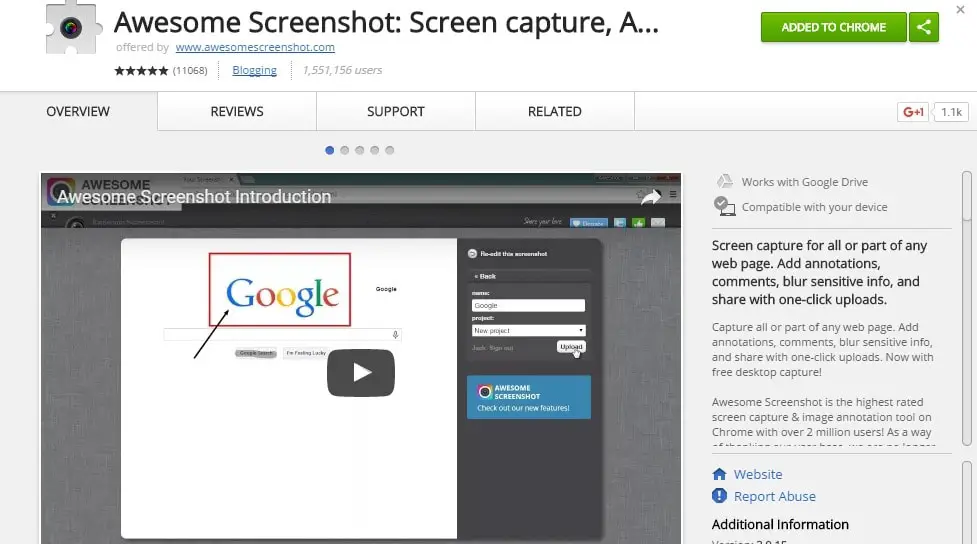This screenshot has height=544, width=977.
Task: Click the Google Drive icon
Action: (724, 181)
